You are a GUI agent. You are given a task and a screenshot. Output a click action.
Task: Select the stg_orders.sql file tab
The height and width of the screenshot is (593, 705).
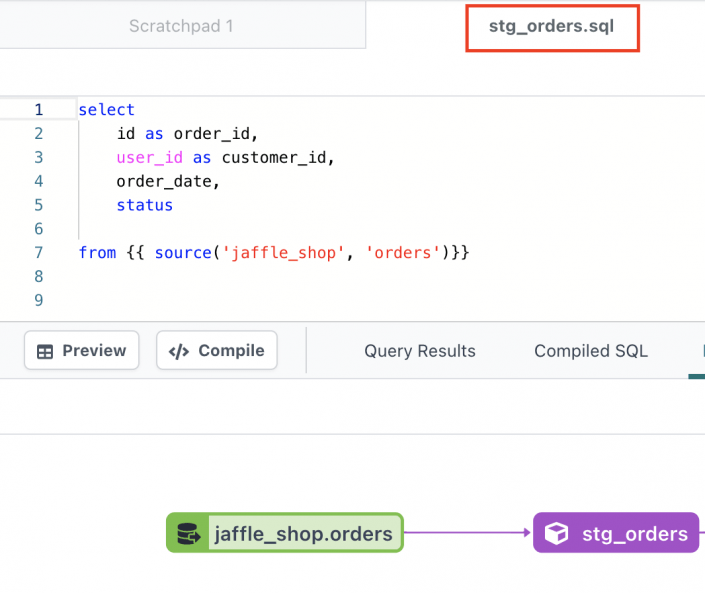click(x=551, y=27)
